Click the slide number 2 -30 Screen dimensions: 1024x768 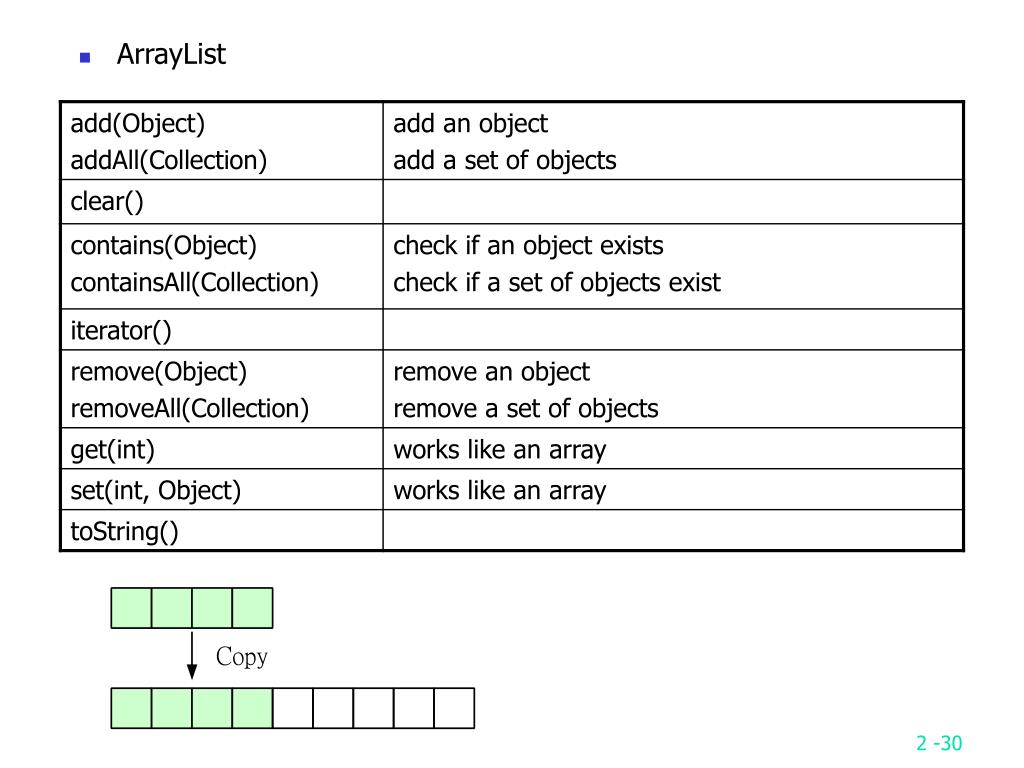[939, 743]
